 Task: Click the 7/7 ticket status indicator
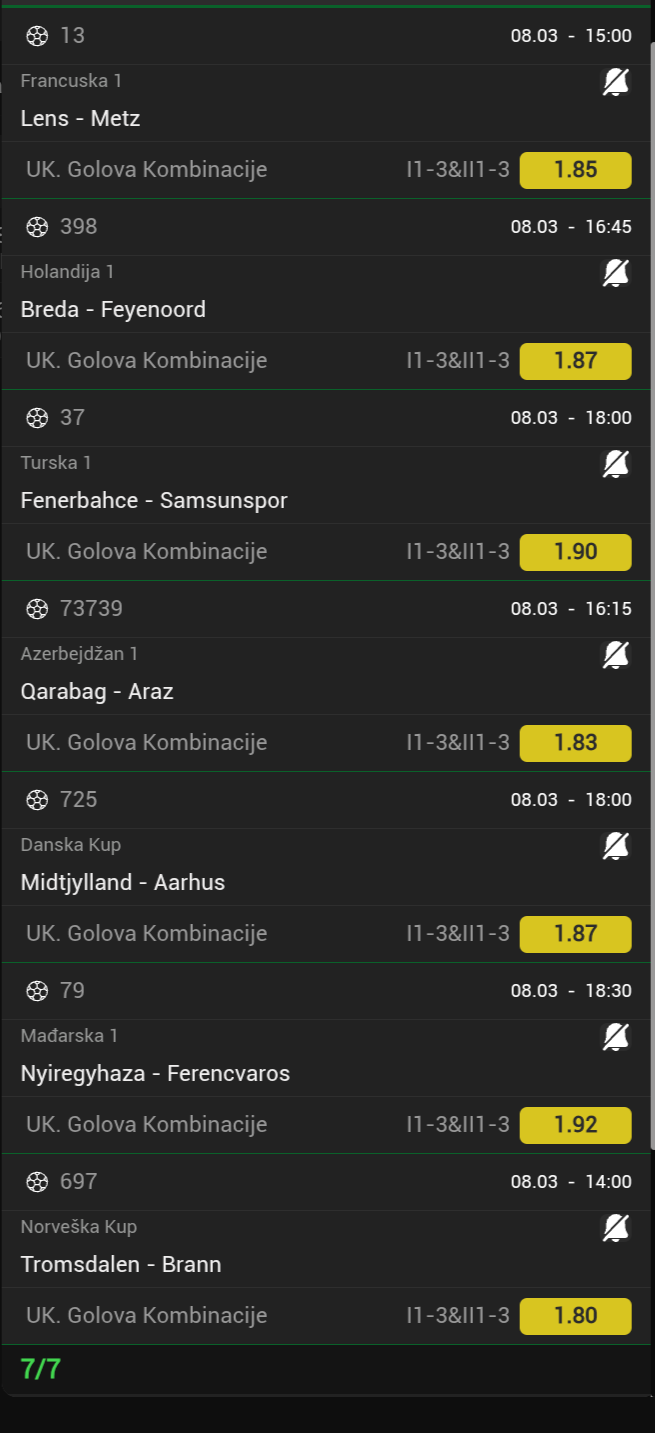click(x=41, y=1370)
